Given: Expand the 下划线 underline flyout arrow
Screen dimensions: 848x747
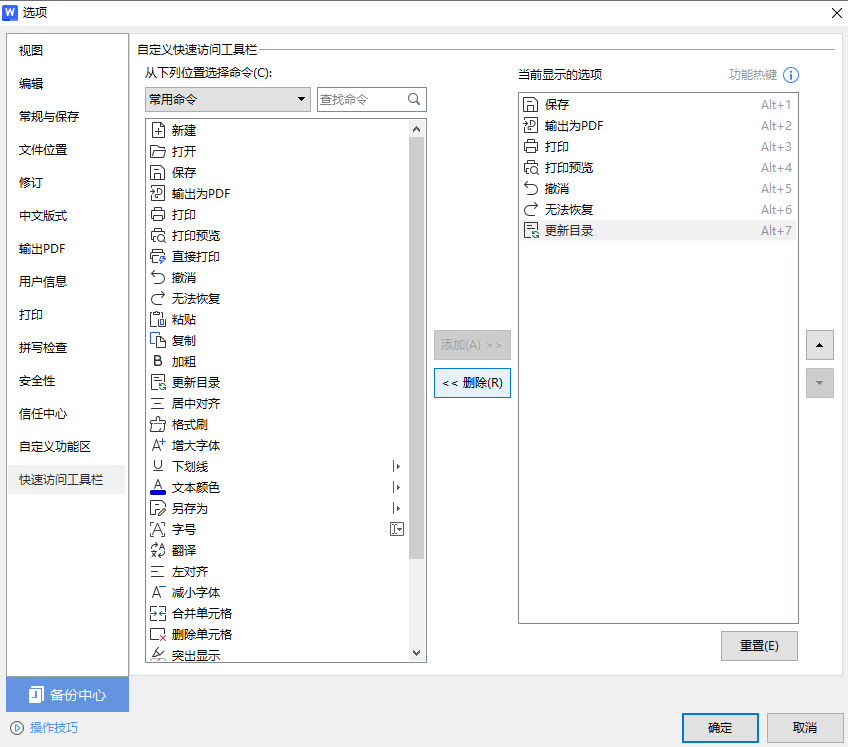Looking at the screenshot, I should 396,466.
